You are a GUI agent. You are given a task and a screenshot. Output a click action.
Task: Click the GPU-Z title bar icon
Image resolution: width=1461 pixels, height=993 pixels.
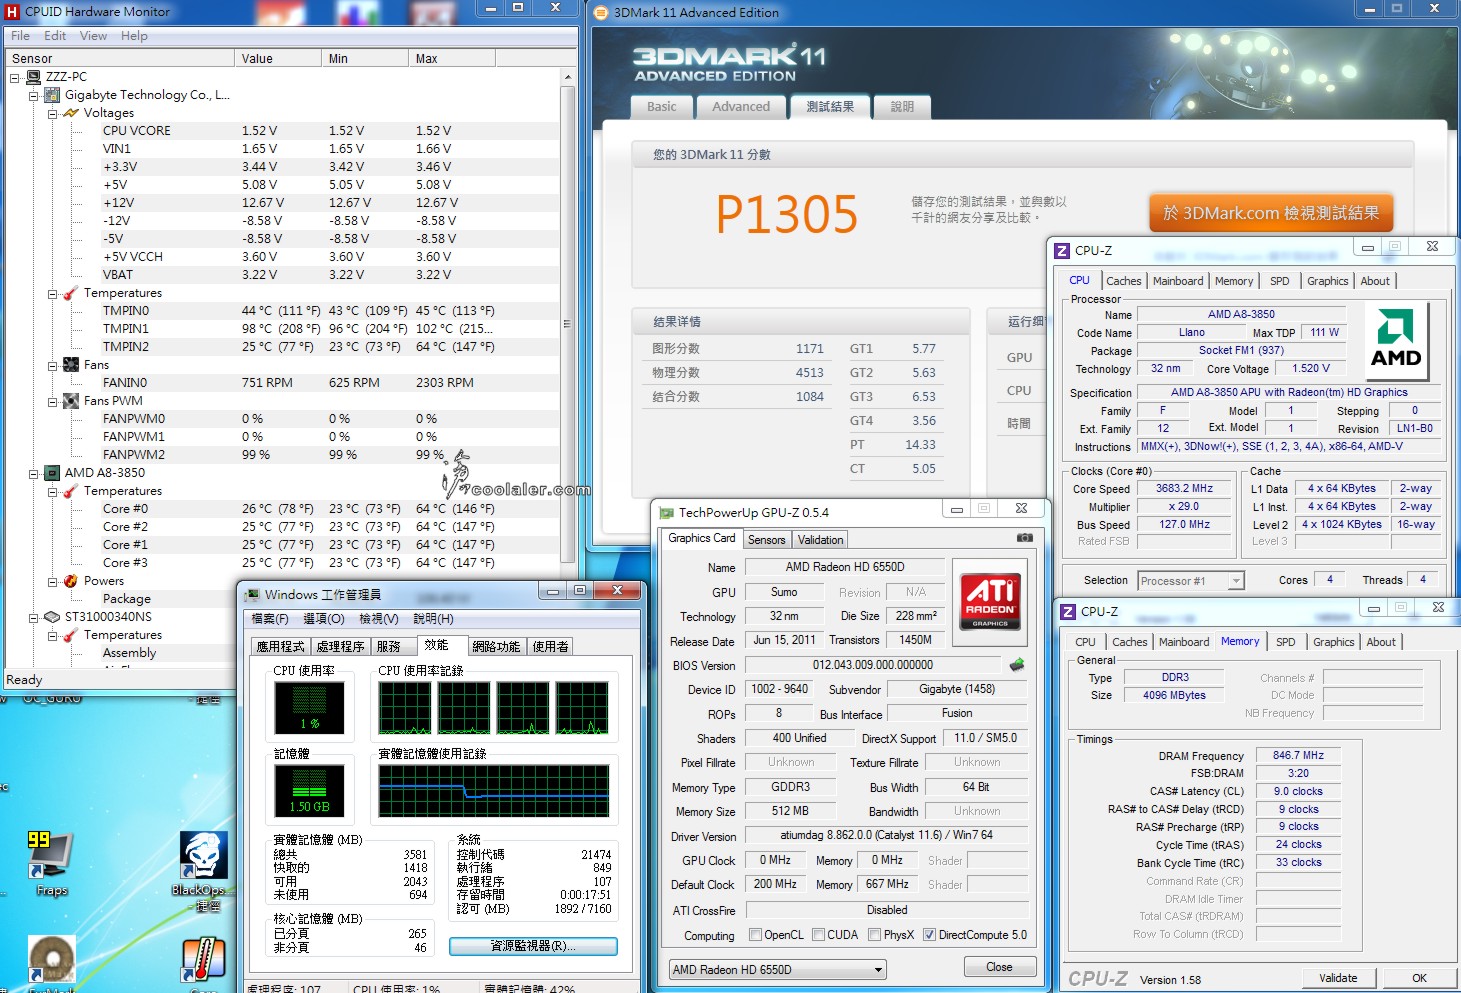666,512
